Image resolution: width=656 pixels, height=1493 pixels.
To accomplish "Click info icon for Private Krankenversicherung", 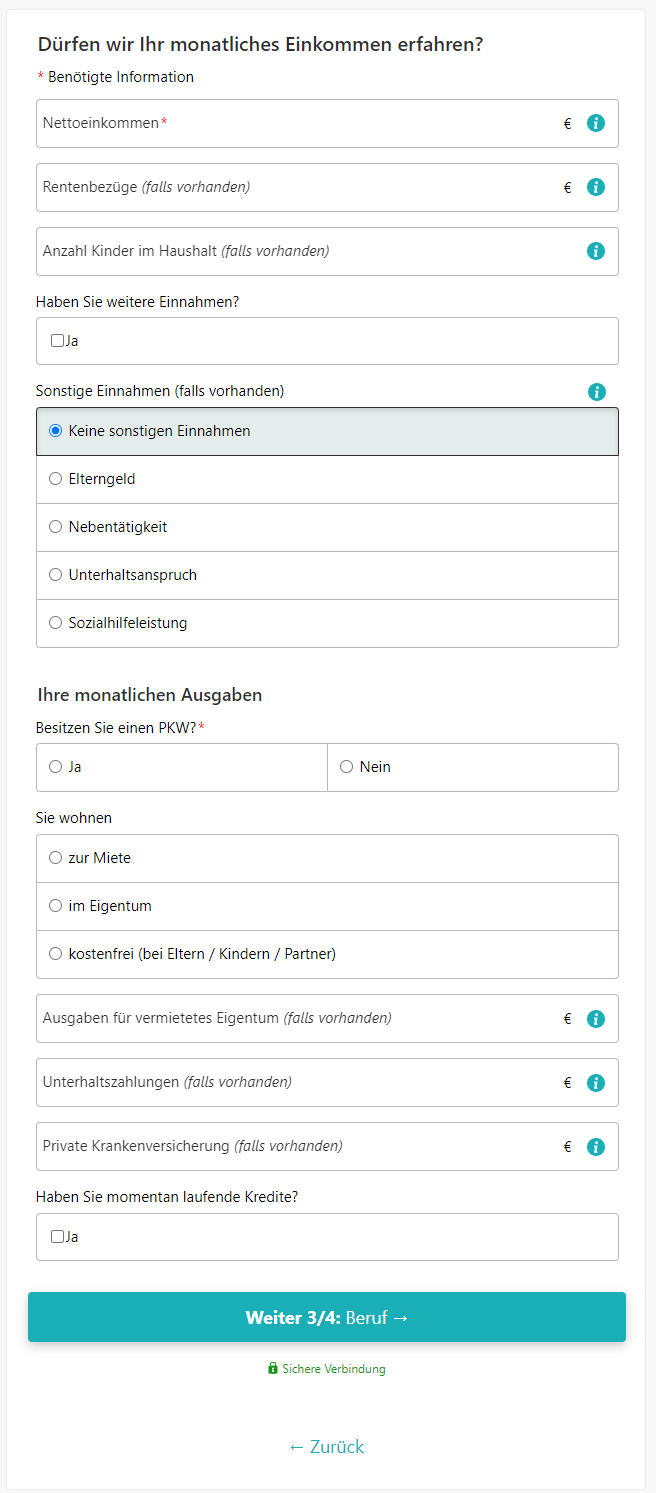I will pyautogui.click(x=596, y=1147).
